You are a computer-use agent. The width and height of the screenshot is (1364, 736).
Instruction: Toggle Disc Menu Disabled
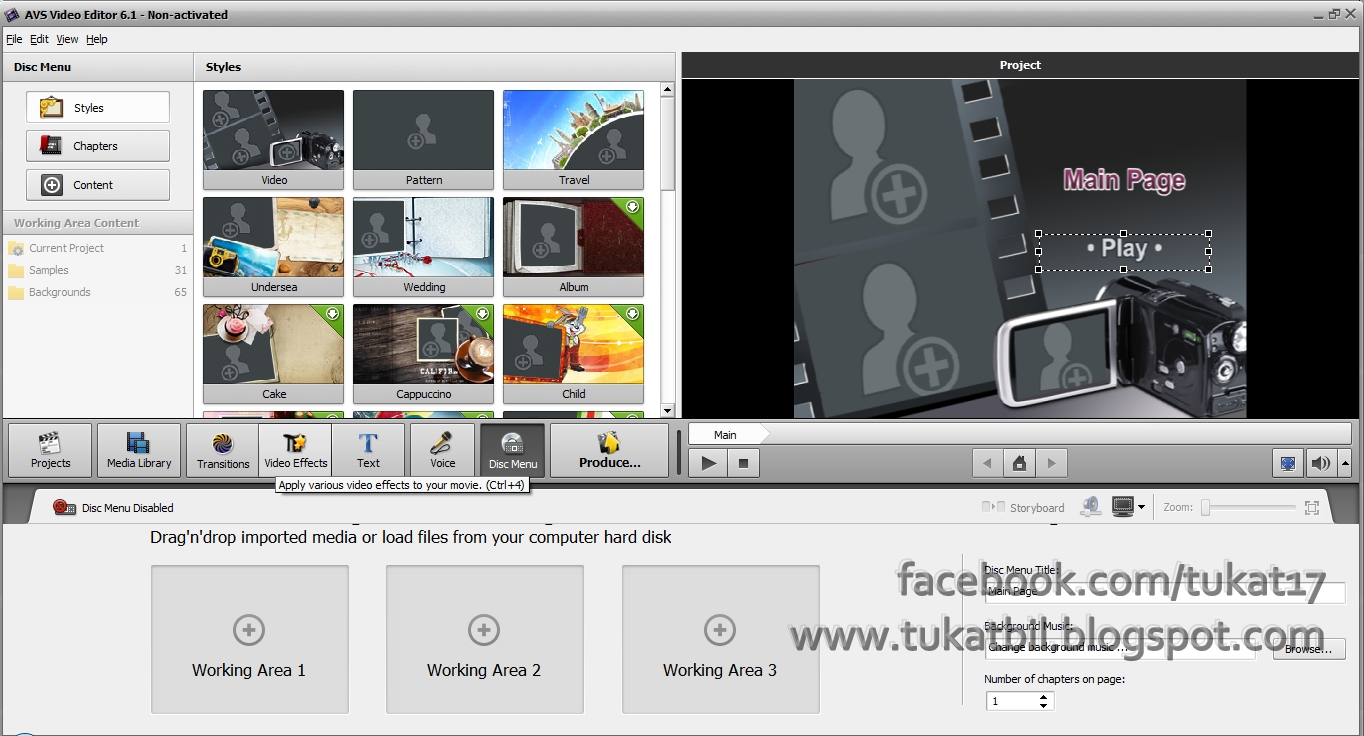coord(113,508)
